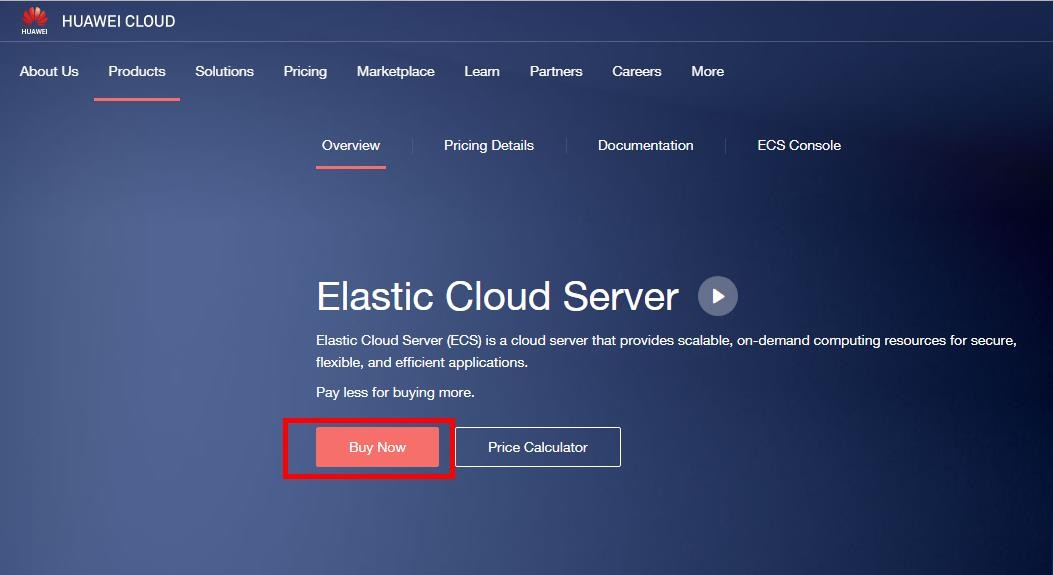Open the Solutions menu
1053x575 pixels.
tap(224, 71)
